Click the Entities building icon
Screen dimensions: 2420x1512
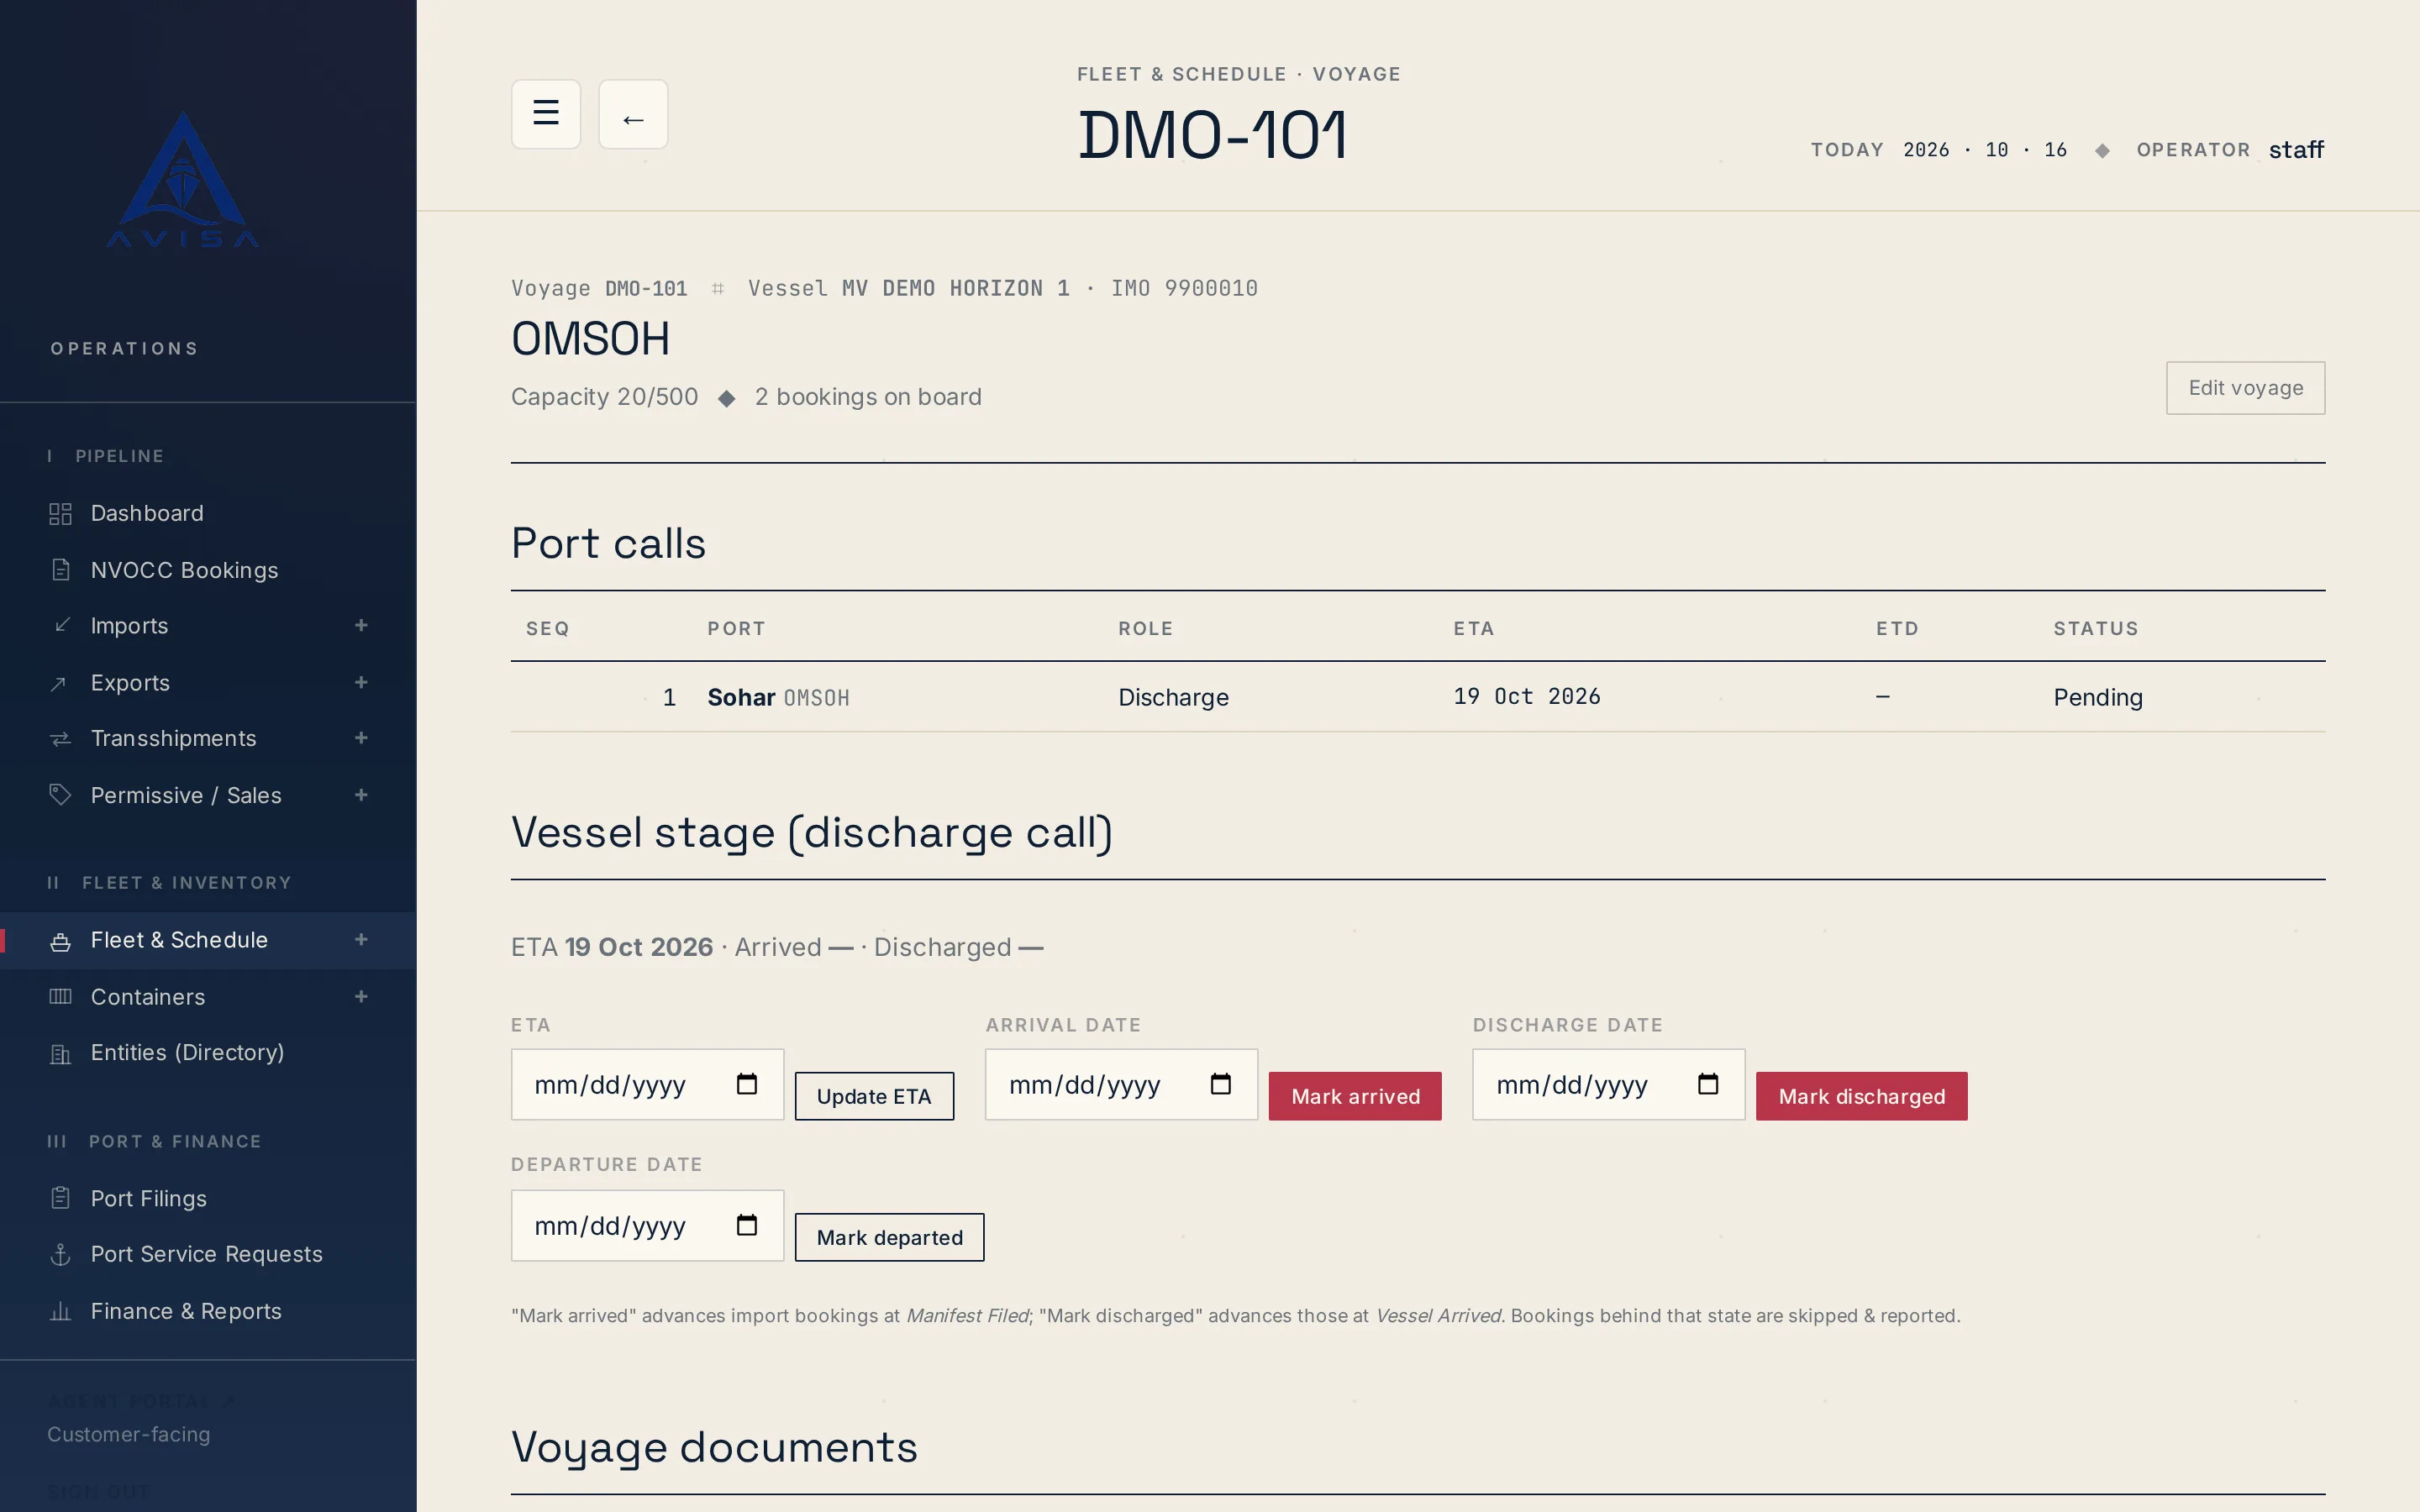(x=60, y=1054)
